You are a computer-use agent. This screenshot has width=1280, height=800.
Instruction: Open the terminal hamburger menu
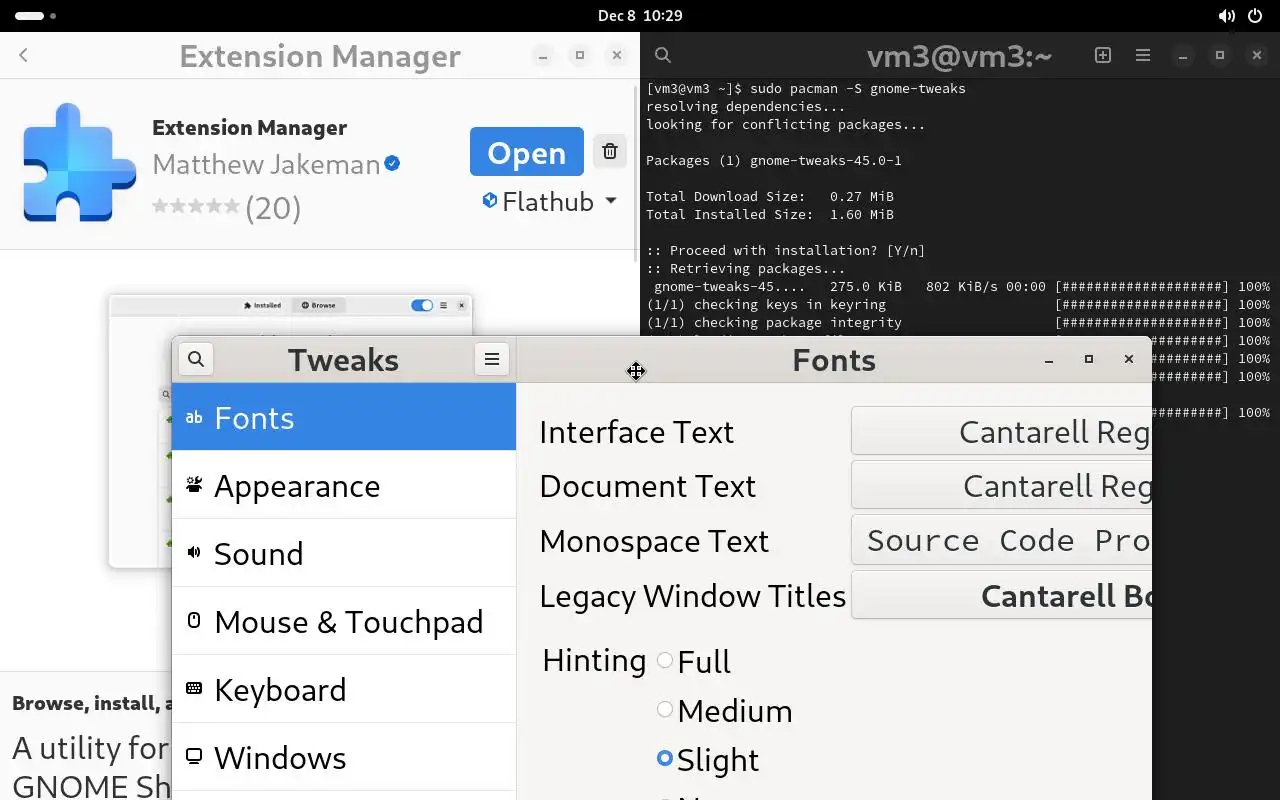1143,56
